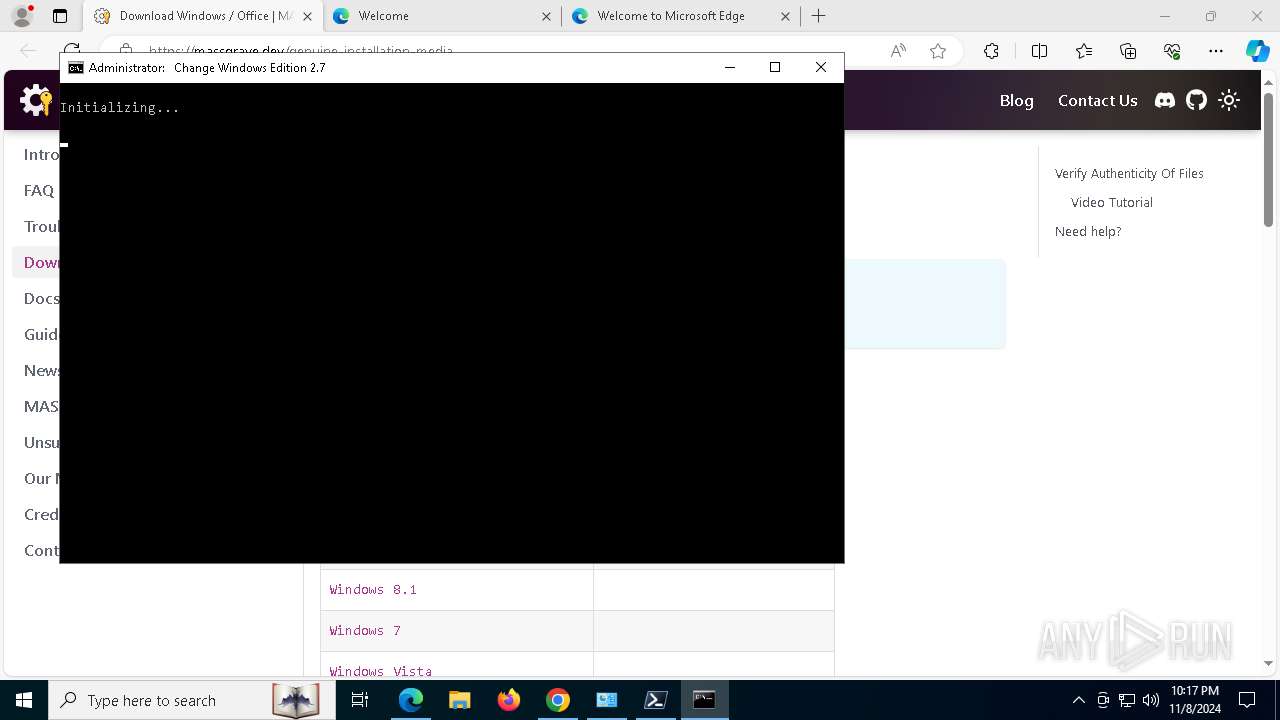The width and height of the screenshot is (1280, 720).
Task: Switch to the Welcome tab
Action: (442, 16)
